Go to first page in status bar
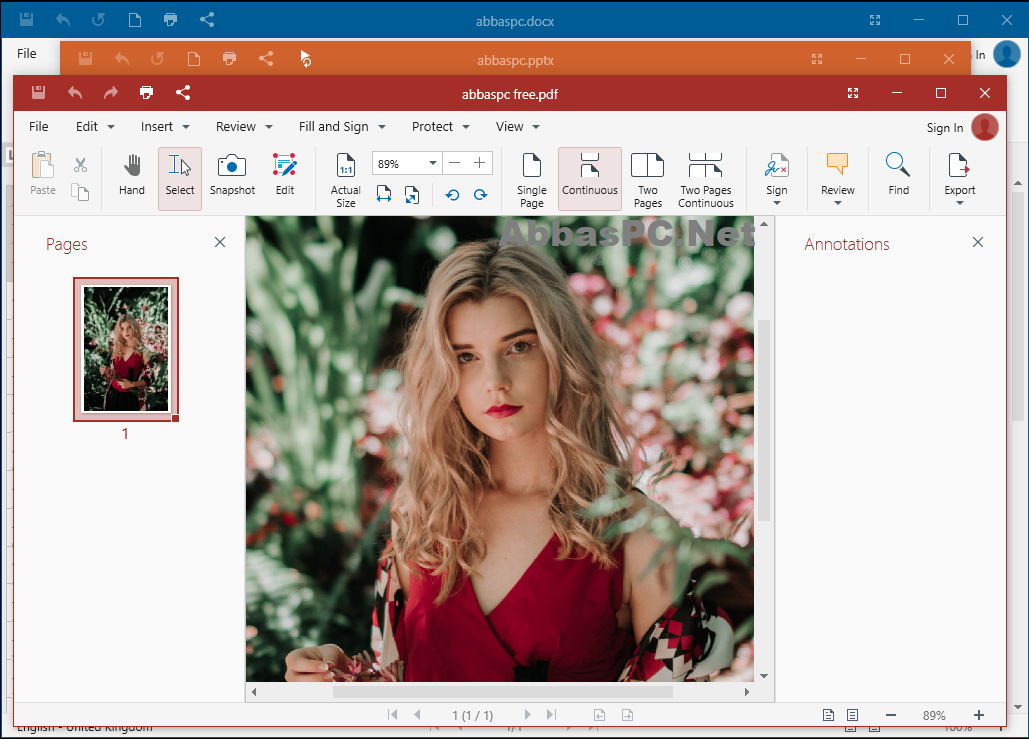Image resolution: width=1029 pixels, height=739 pixels. [392, 715]
